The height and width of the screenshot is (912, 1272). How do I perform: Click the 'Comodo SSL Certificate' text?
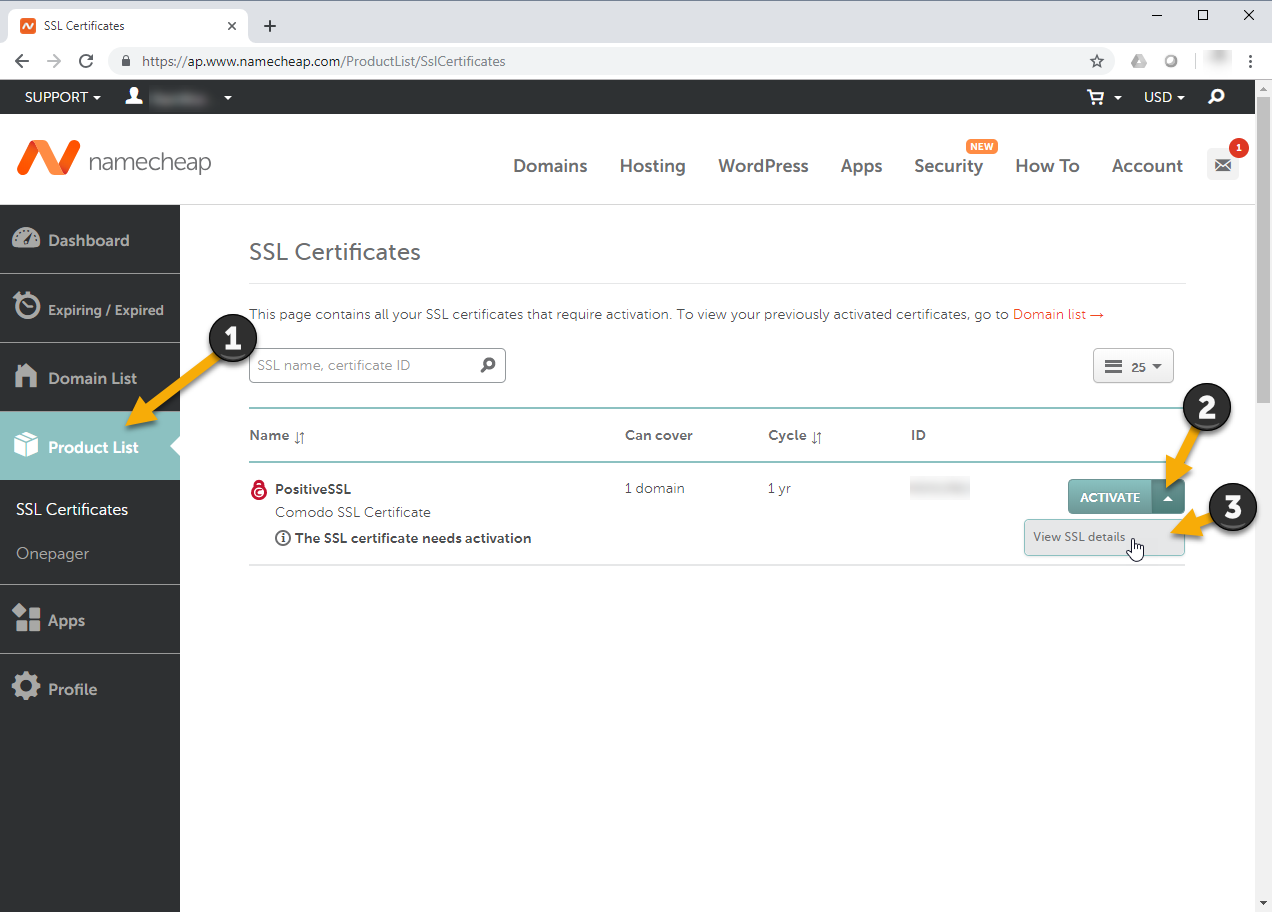click(x=353, y=512)
